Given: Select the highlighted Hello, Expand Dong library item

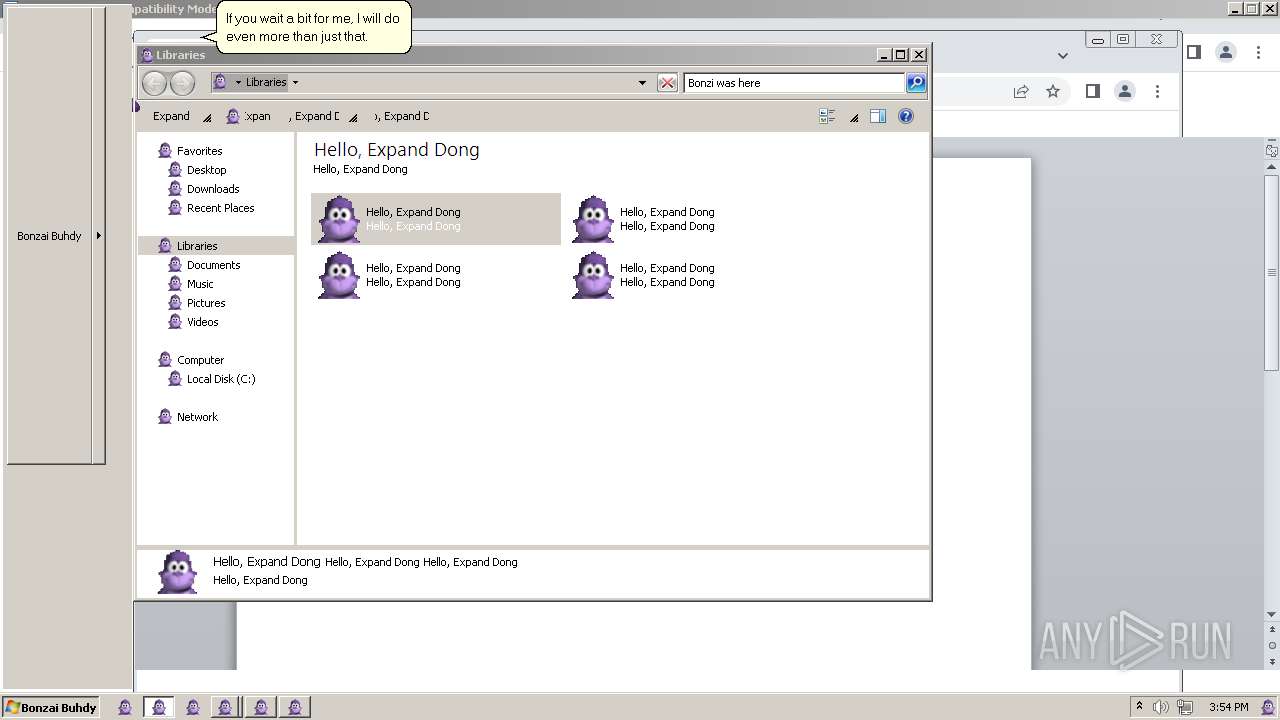Looking at the screenshot, I should pos(436,219).
